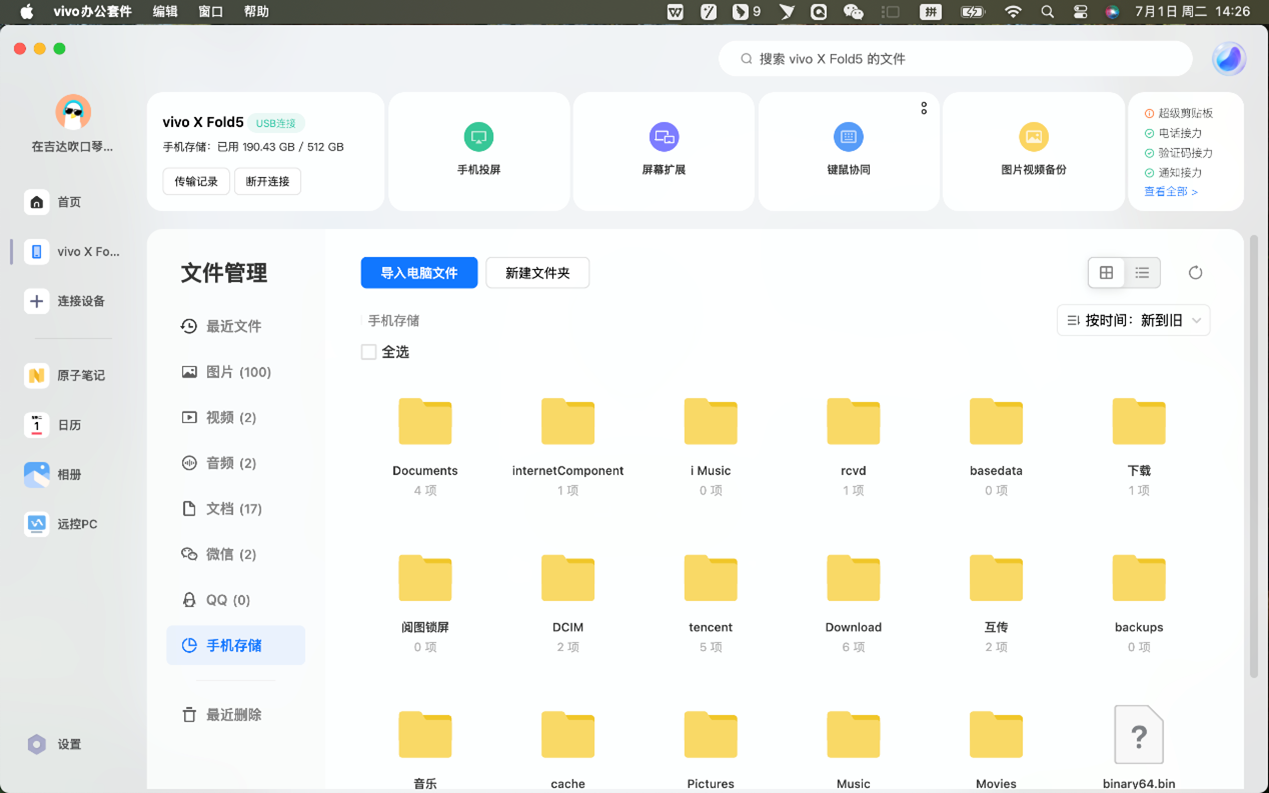Expand 查看全部 feature list

(1171, 192)
